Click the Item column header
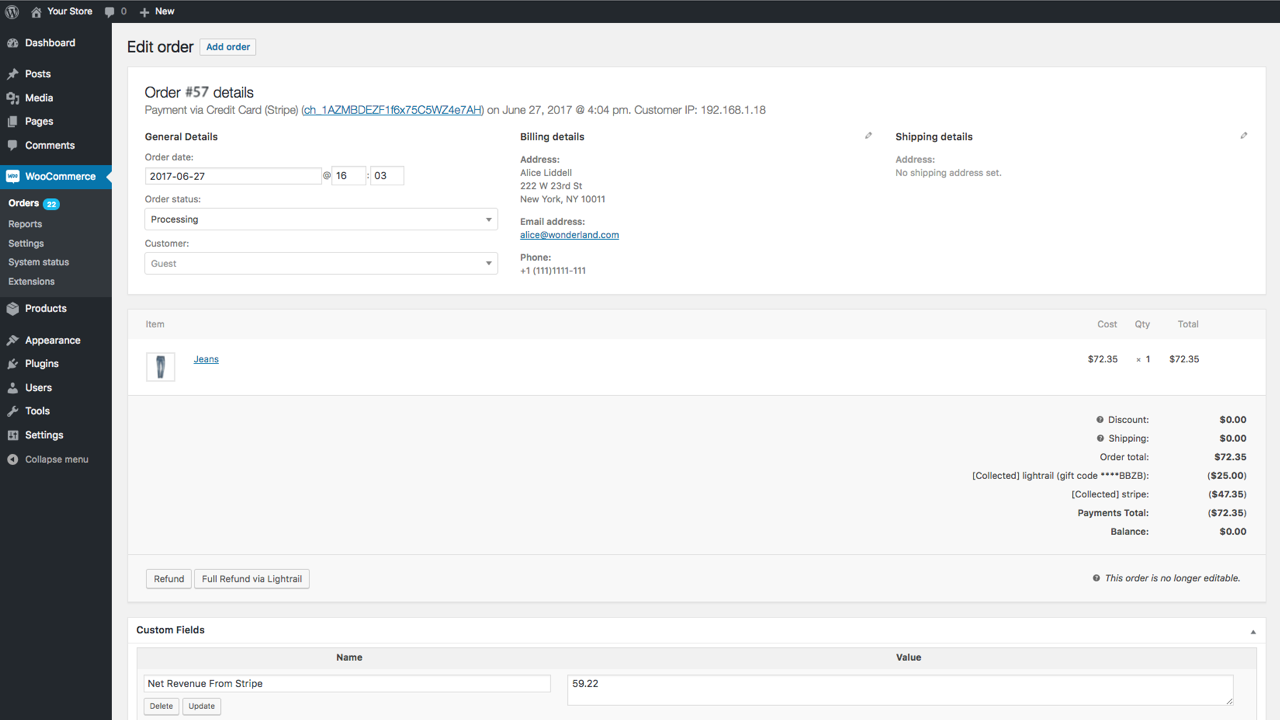This screenshot has width=1280, height=720. coord(155,324)
